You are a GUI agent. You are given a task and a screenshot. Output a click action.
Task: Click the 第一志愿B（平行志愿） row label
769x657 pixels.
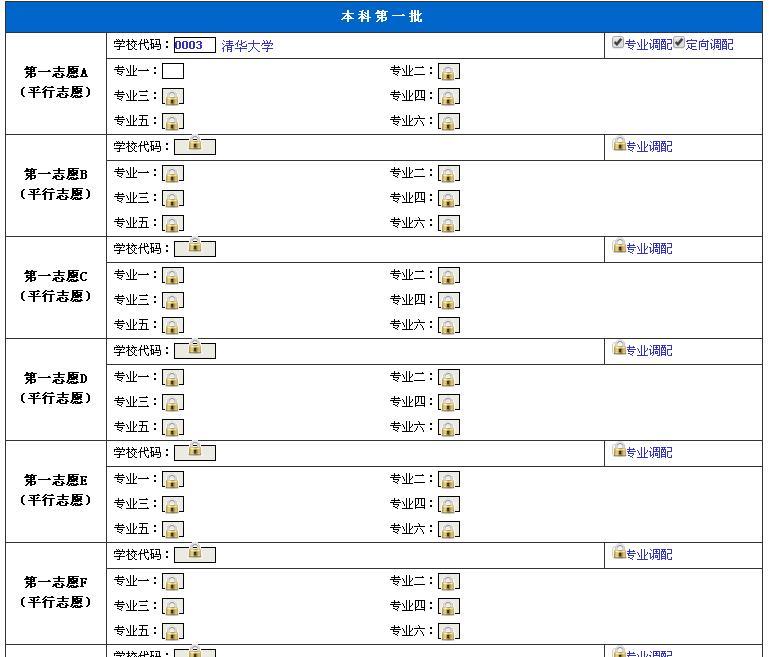pos(55,184)
